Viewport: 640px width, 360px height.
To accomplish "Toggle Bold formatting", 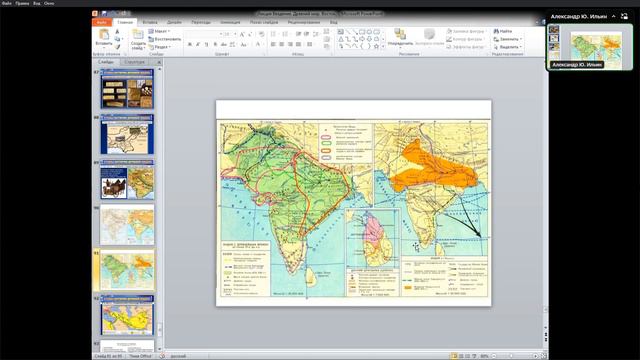I will point(190,44).
